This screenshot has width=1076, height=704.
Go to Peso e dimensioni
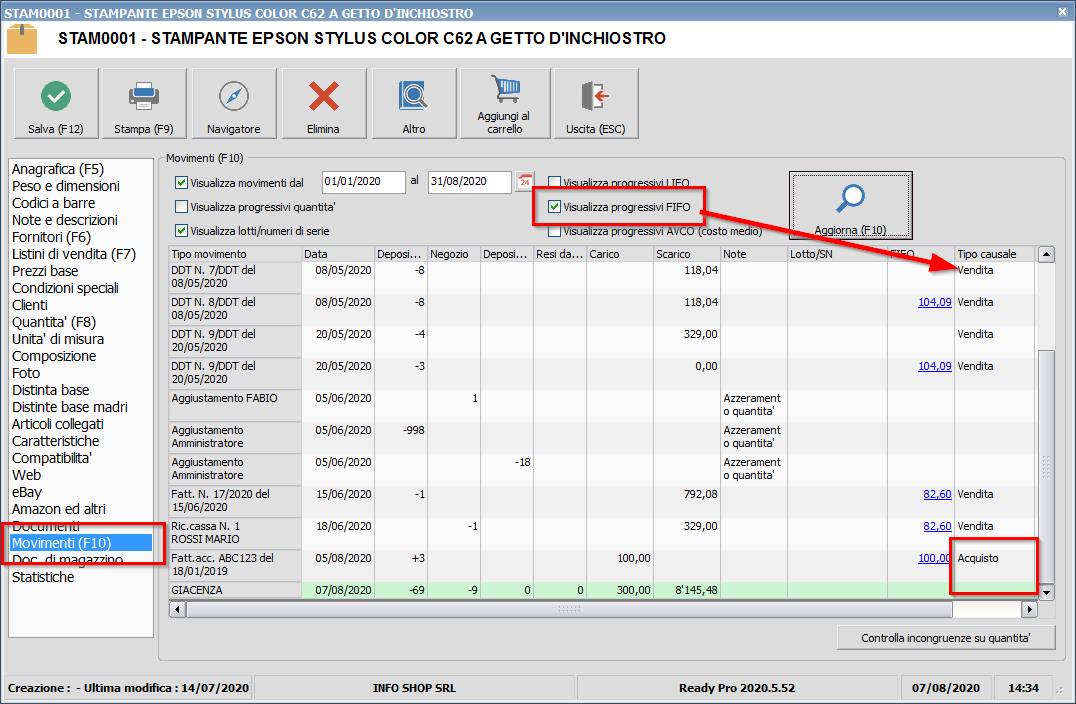66,186
